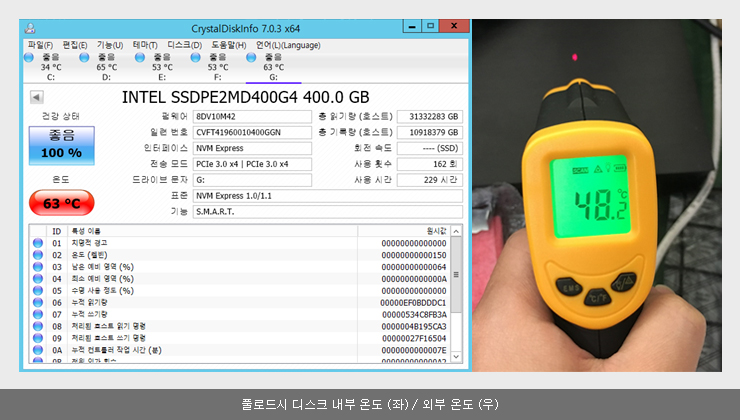Click the blue status orb for drive C:
Viewport: 740px width, 420px height.
tap(29, 58)
